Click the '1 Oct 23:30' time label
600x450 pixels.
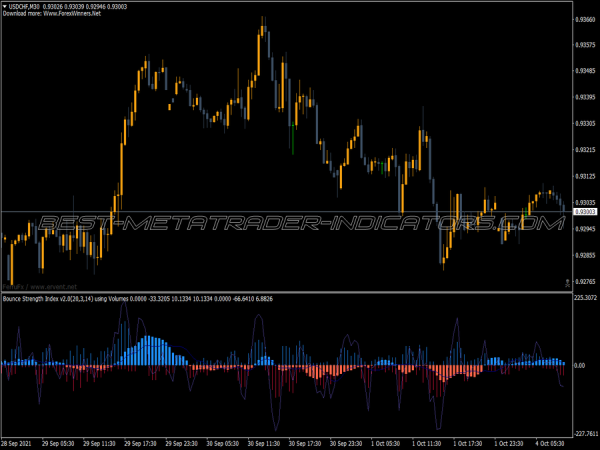pos(509,444)
